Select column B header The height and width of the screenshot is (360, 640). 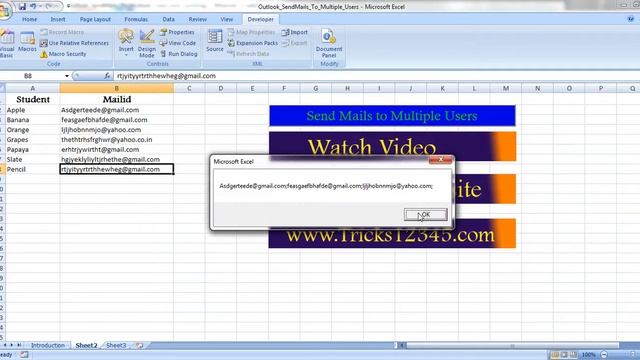117,88
